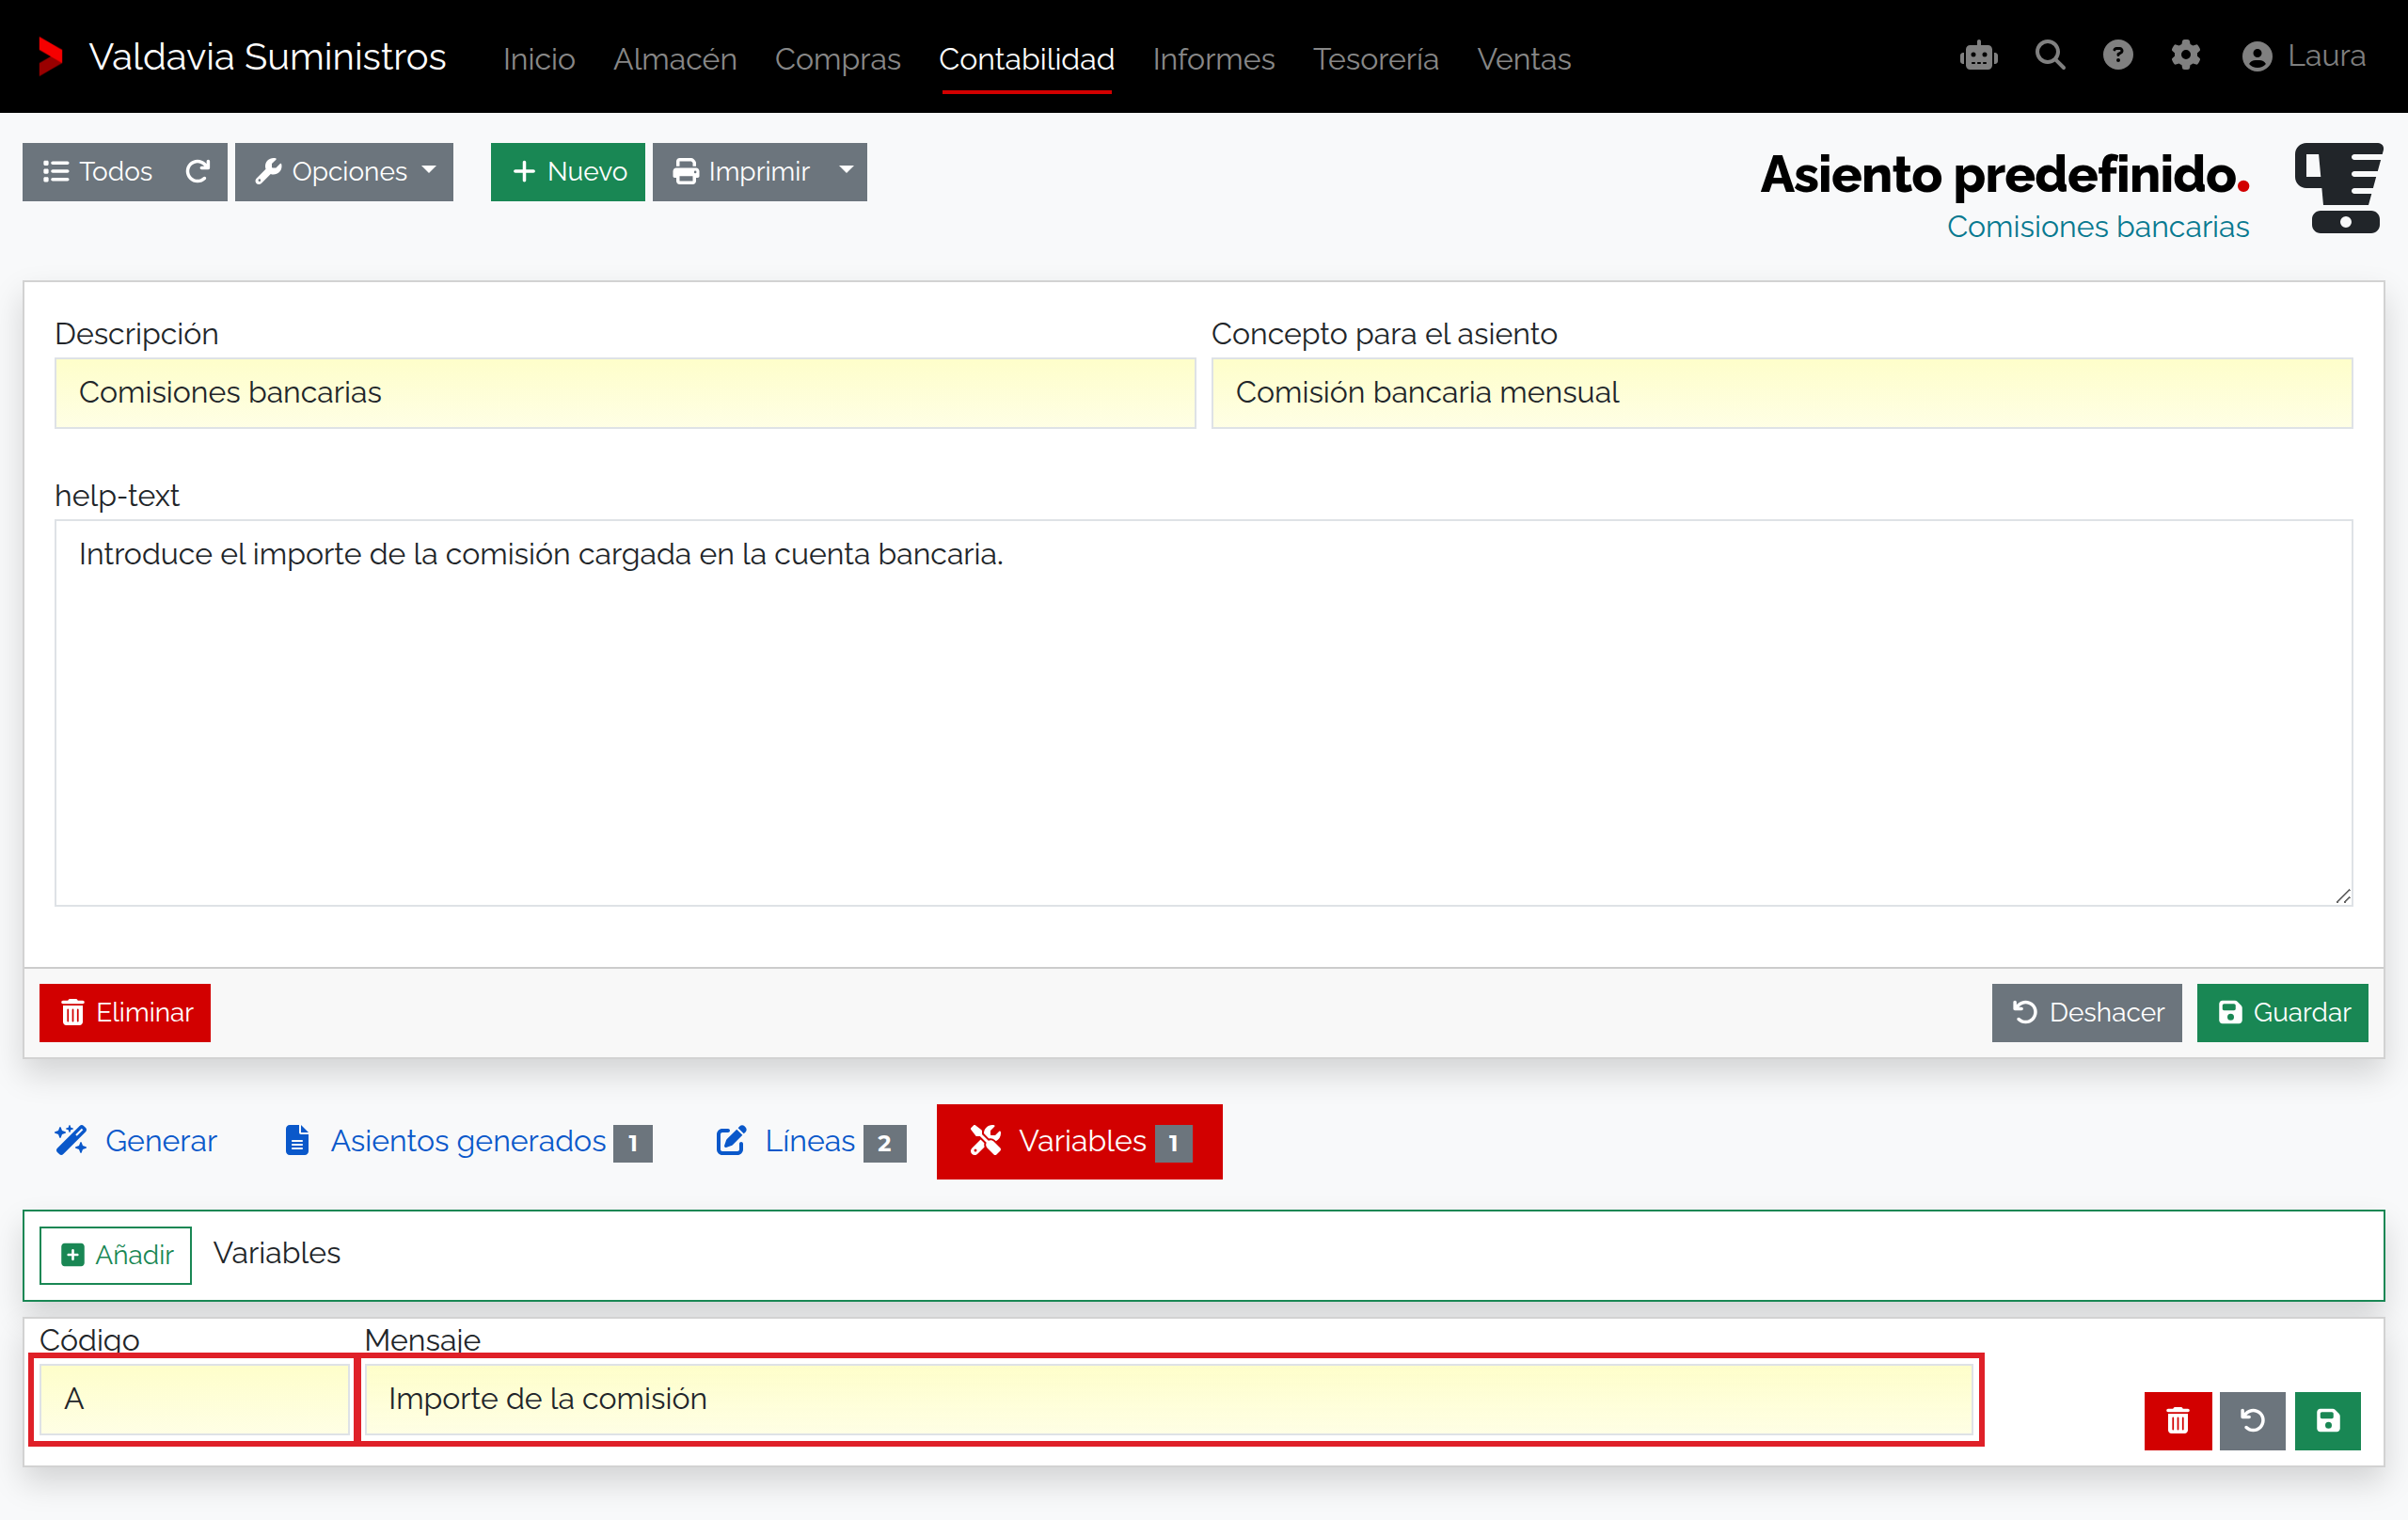Click the green Guardar button
Image resolution: width=2408 pixels, height=1520 pixels.
[x=2282, y=1012]
